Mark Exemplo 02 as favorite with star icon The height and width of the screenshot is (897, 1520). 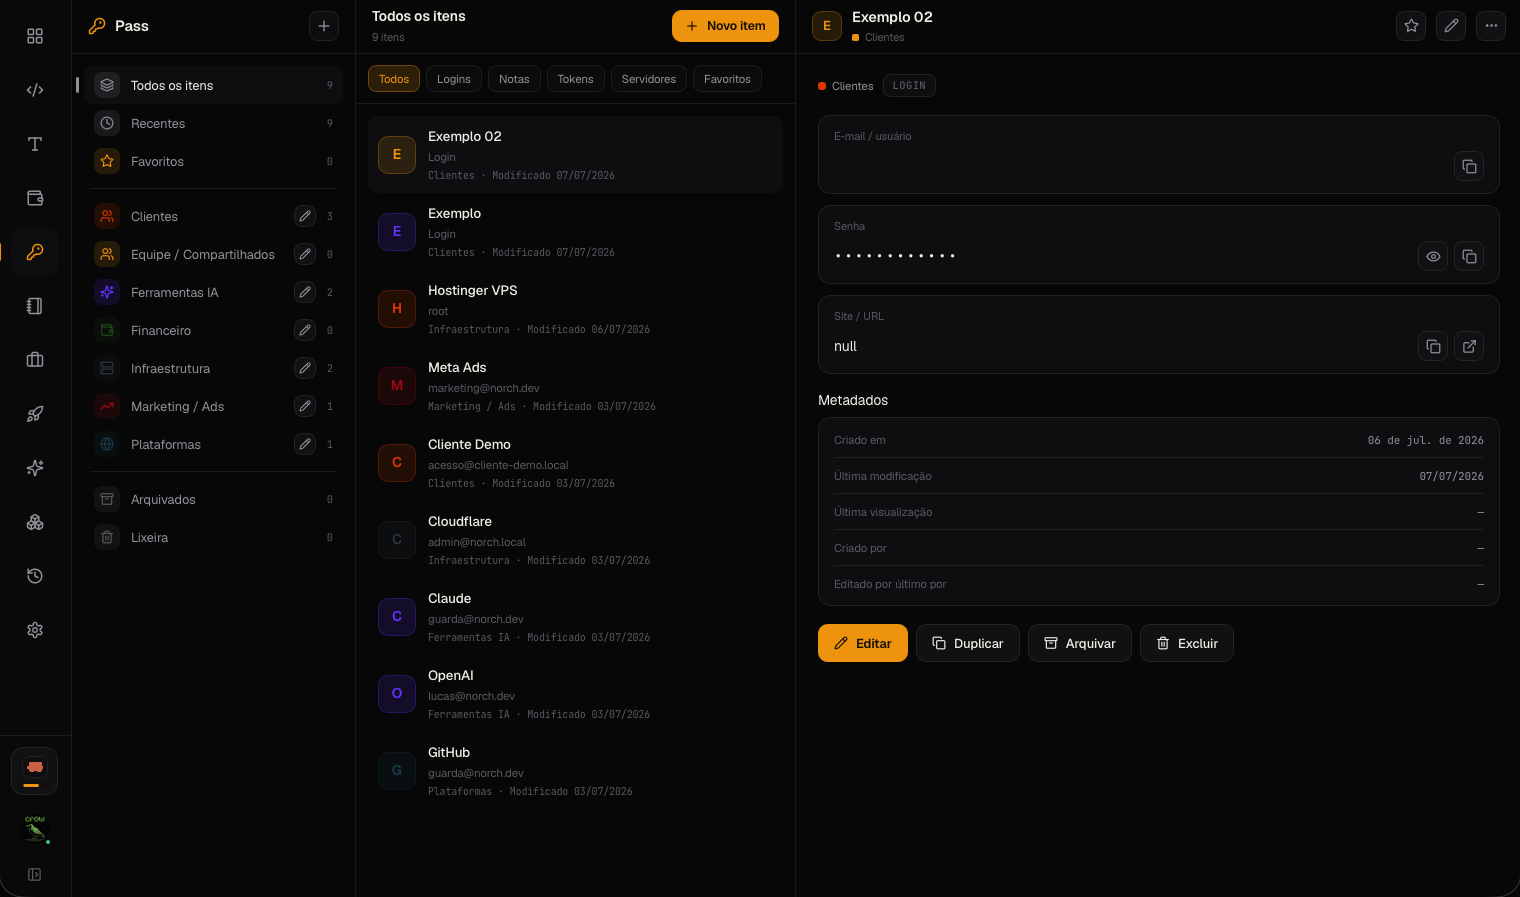click(1411, 26)
